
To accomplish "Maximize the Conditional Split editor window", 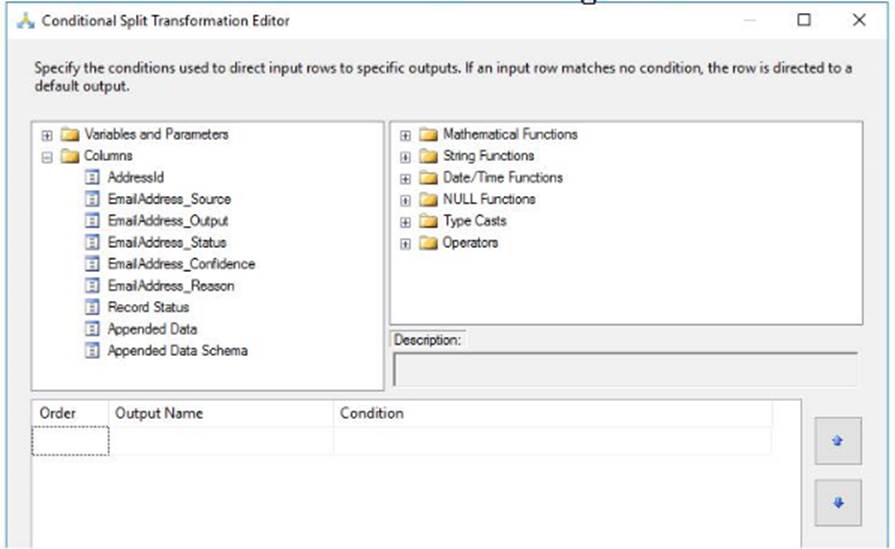I will click(804, 20).
